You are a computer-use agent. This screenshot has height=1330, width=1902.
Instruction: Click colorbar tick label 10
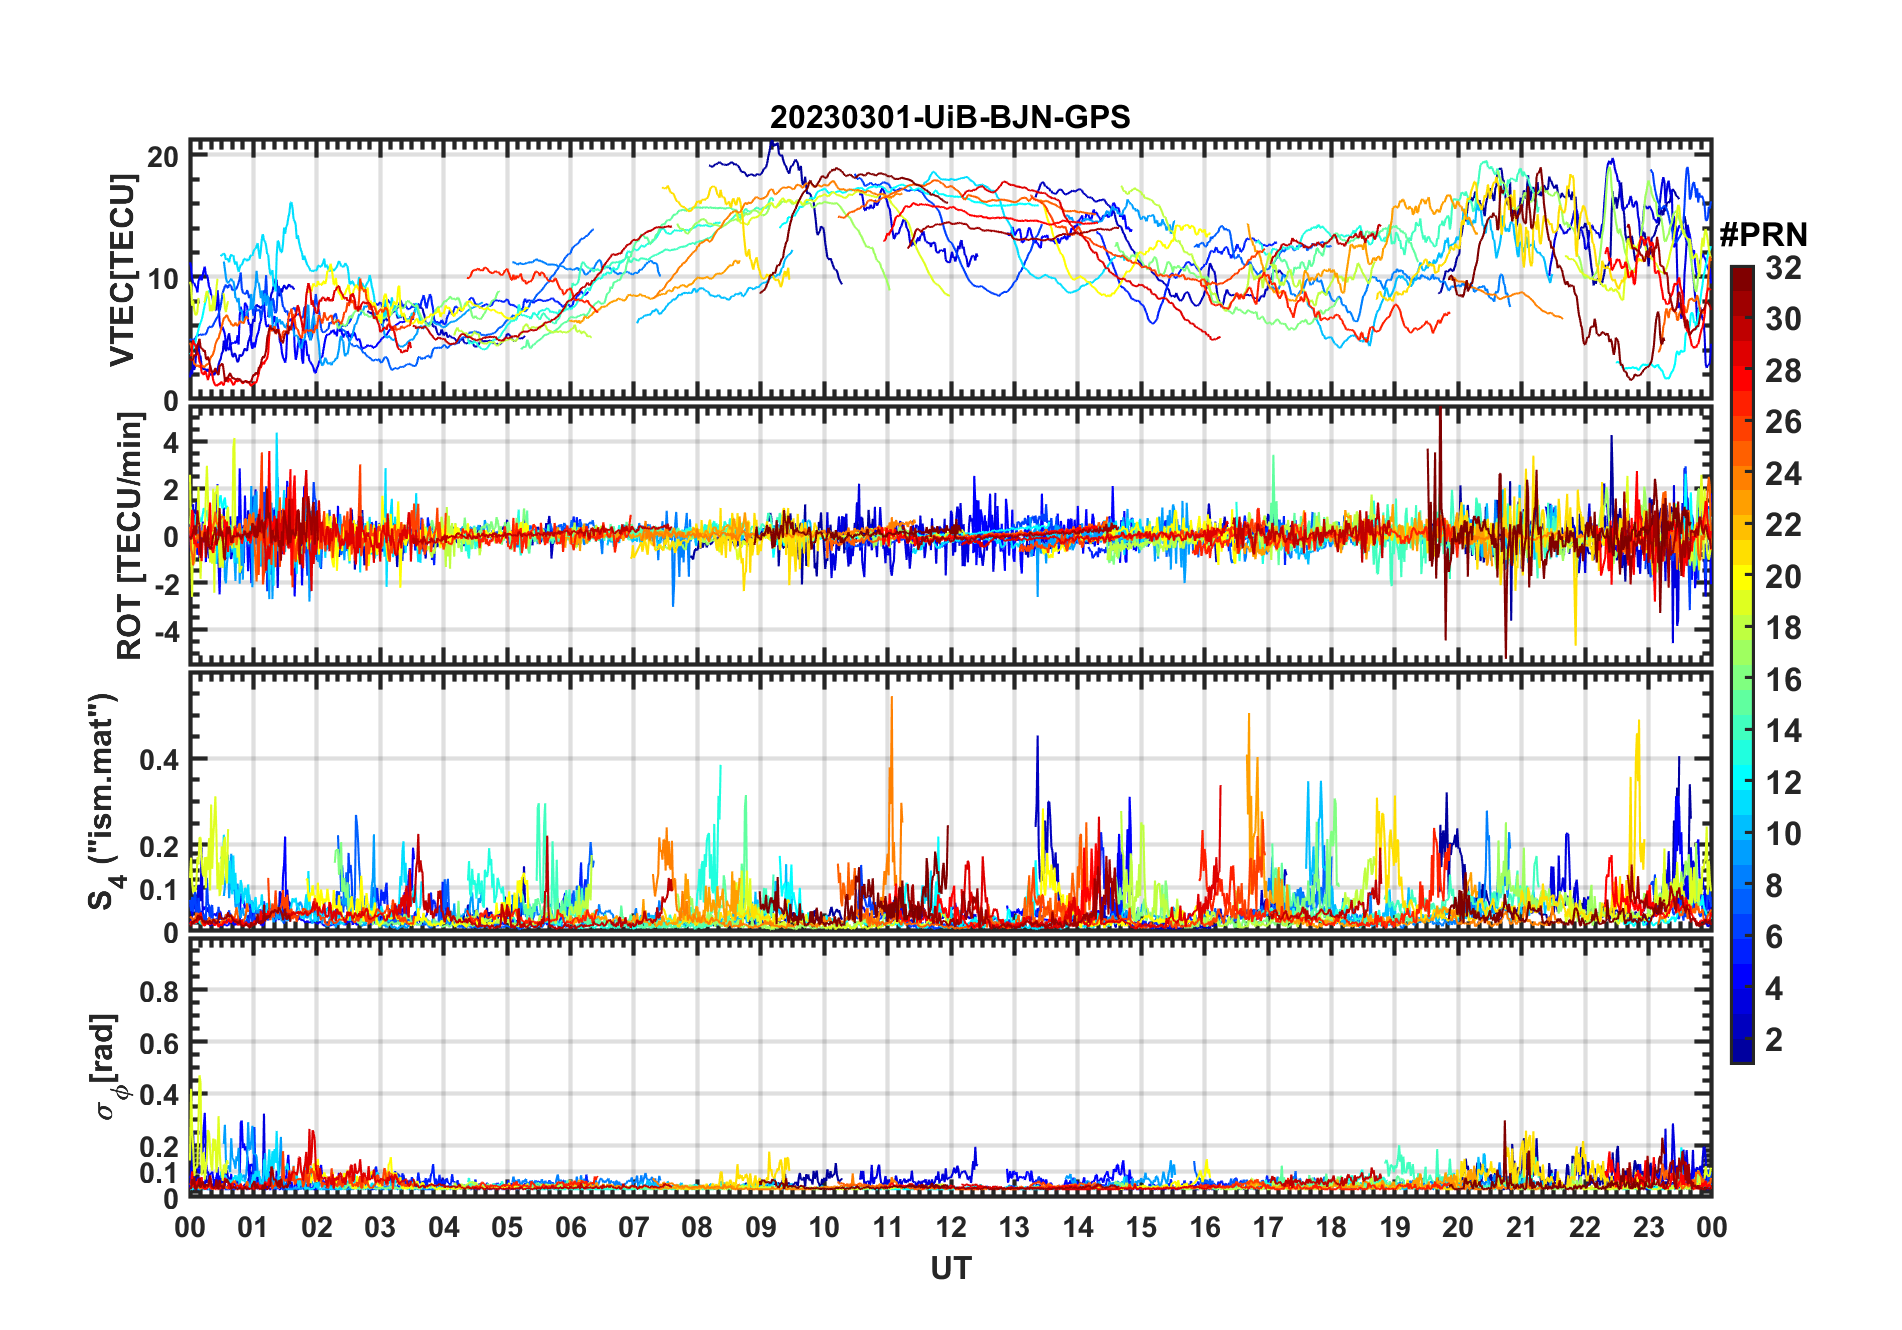[1783, 834]
